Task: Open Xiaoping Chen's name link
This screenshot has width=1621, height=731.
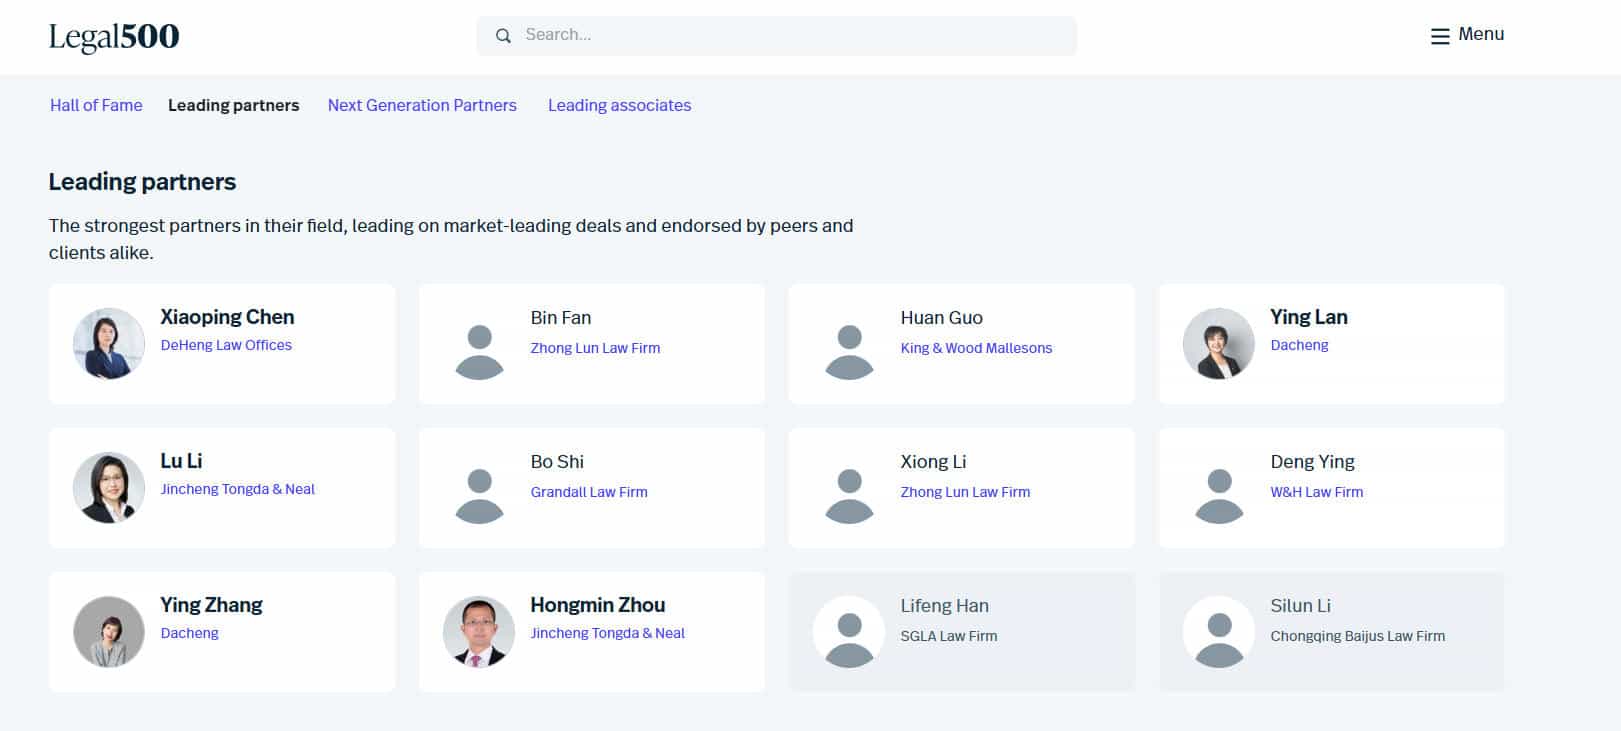Action: pyautogui.click(x=227, y=317)
